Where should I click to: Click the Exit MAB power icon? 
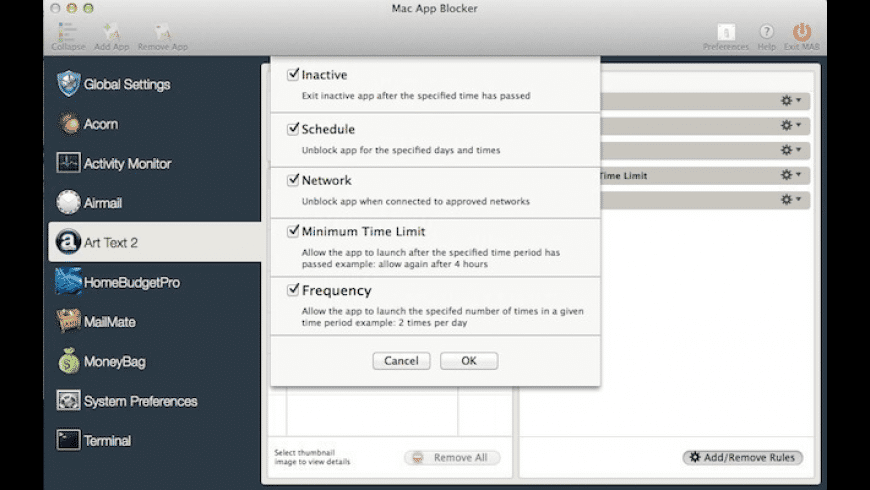pyautogui.click(x=801, y=32)
